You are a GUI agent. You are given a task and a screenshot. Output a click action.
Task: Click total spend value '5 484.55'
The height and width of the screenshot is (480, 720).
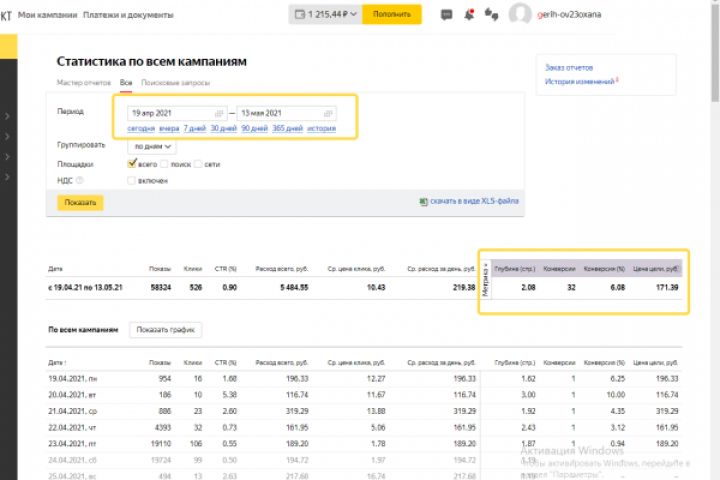(x=294, y=288)
